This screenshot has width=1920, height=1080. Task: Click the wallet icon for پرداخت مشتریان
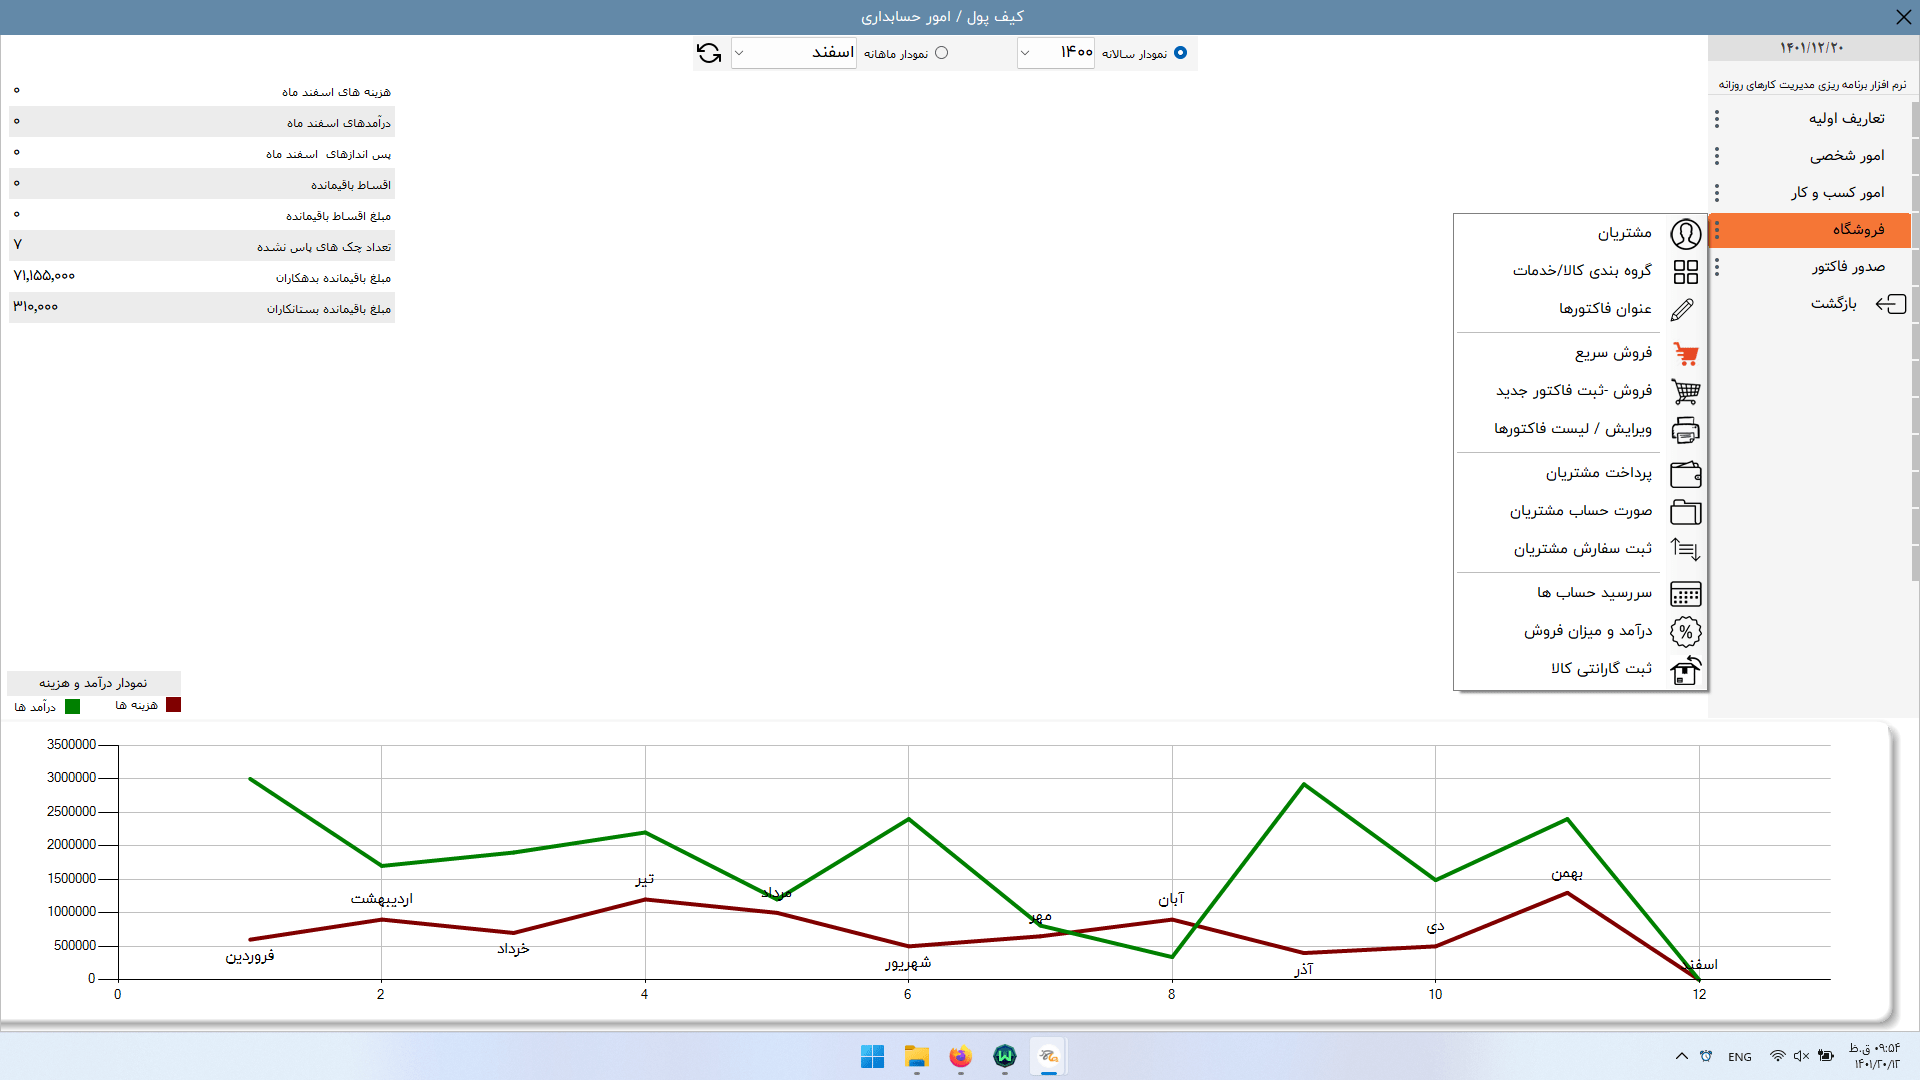[1685, 473]
